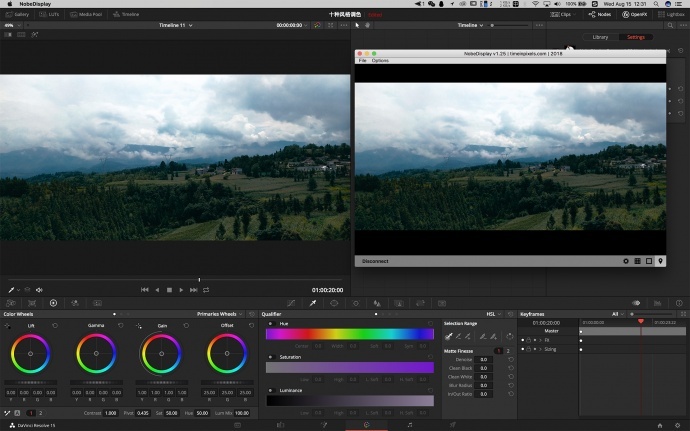Click NobeDisplay pin on top icon

(x=661, y=261)
